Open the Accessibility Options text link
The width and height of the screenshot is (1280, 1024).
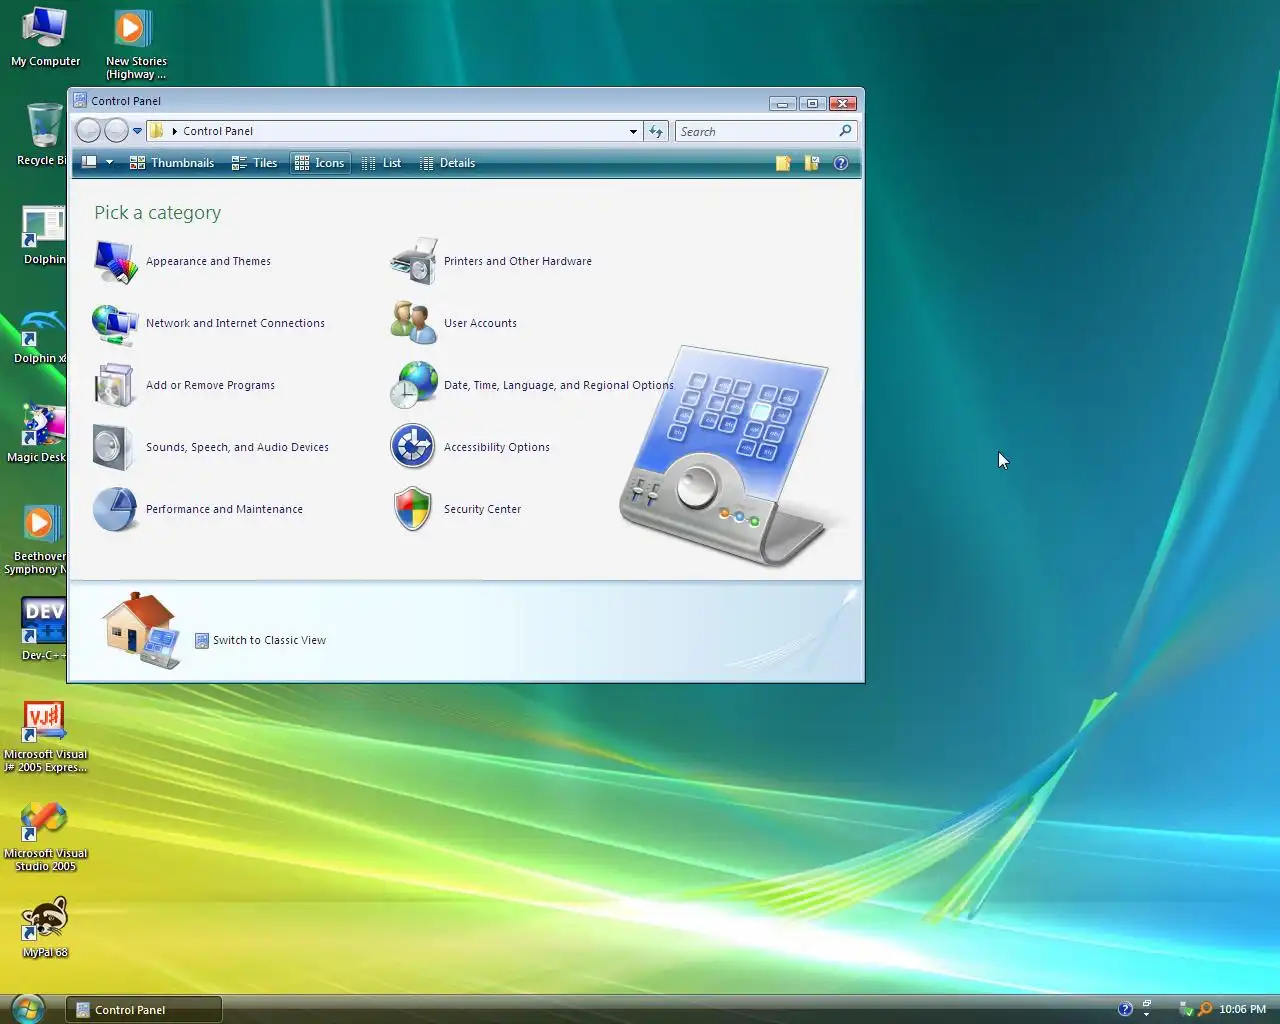pyautogui.click(x=496, y=448)
